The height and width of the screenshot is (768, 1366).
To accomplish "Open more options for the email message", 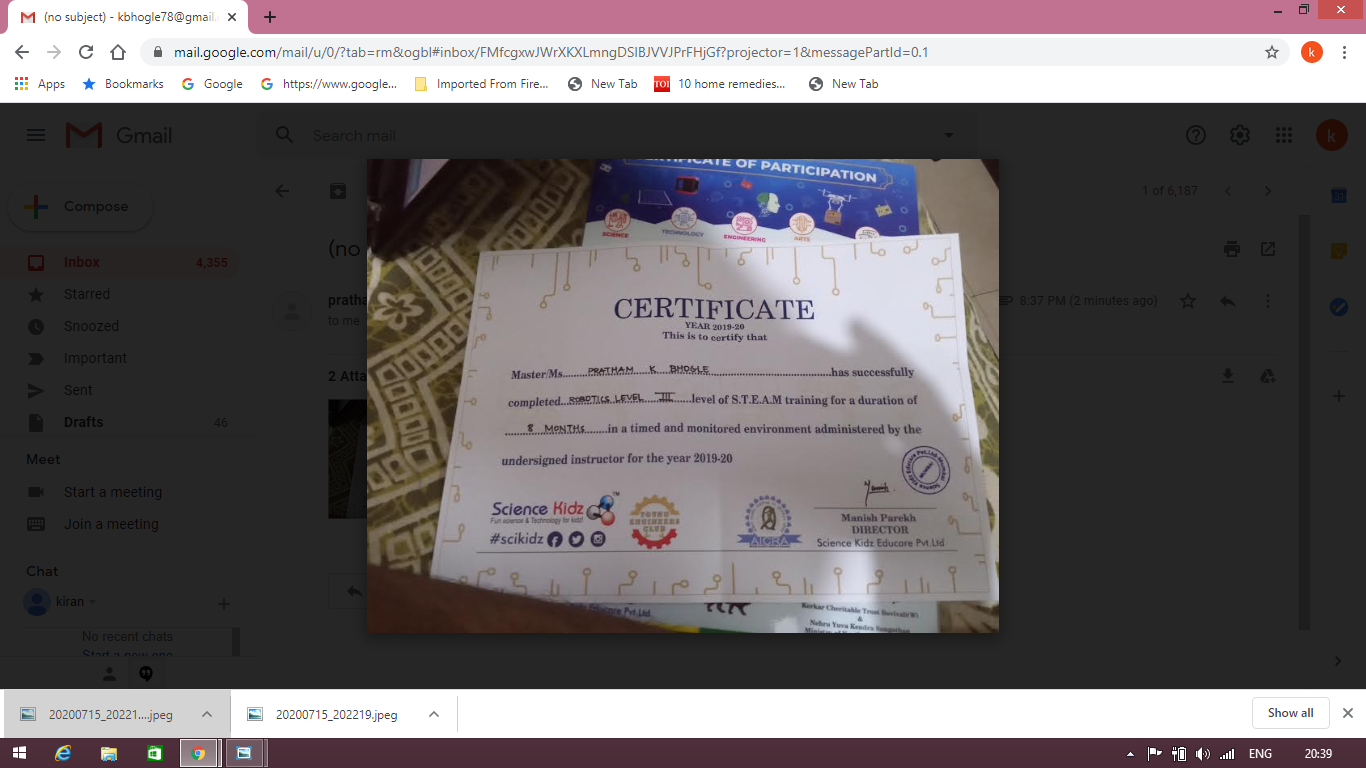I will tap(1268, 301).
